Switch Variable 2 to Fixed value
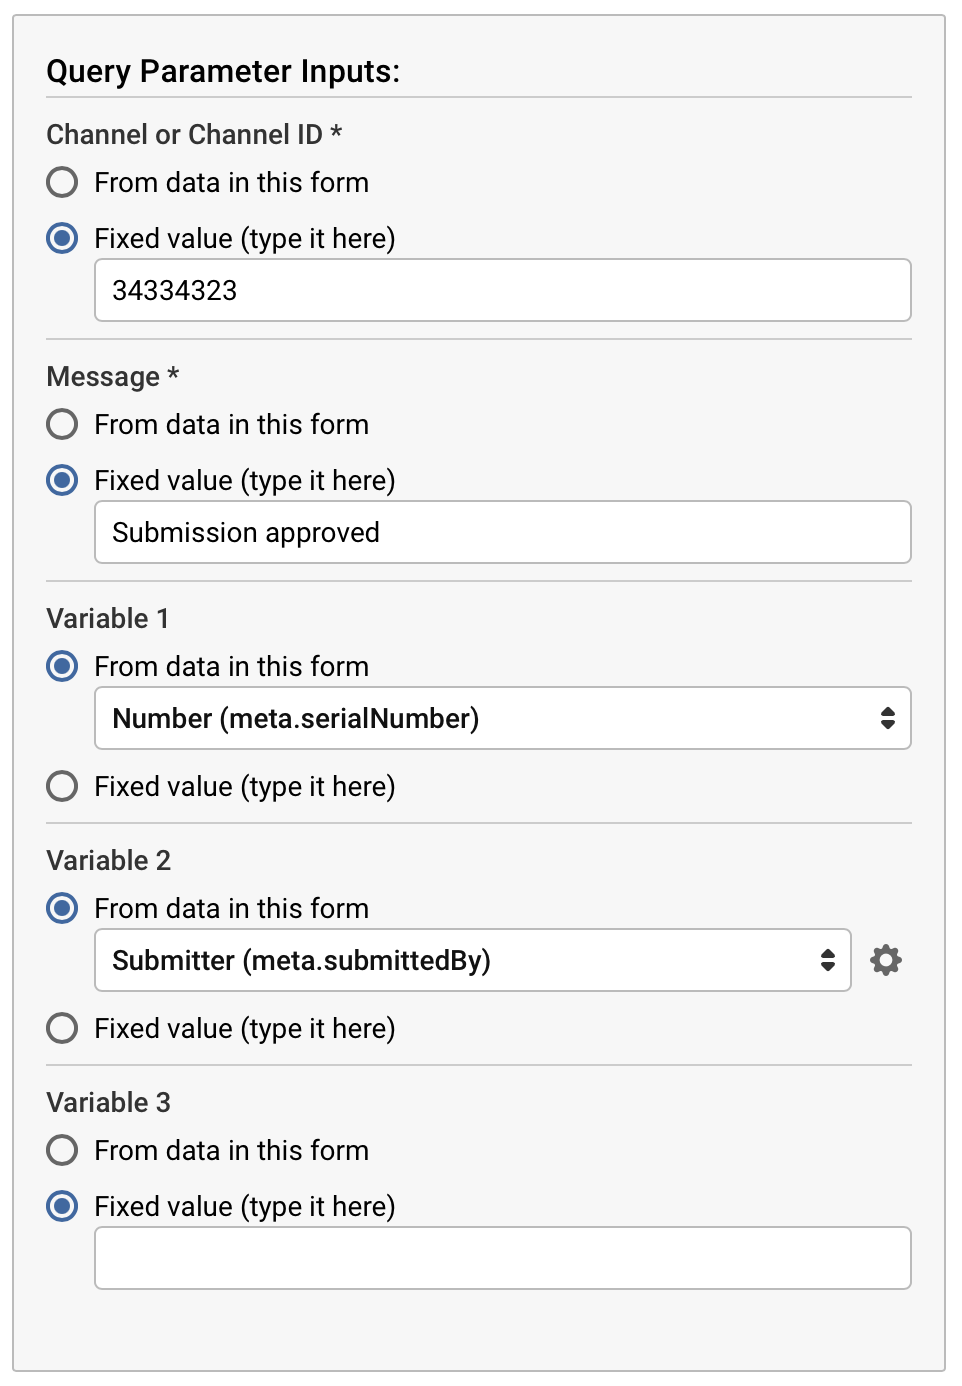The width and height of the screenshot is (962, 1386). (62, 1028)
